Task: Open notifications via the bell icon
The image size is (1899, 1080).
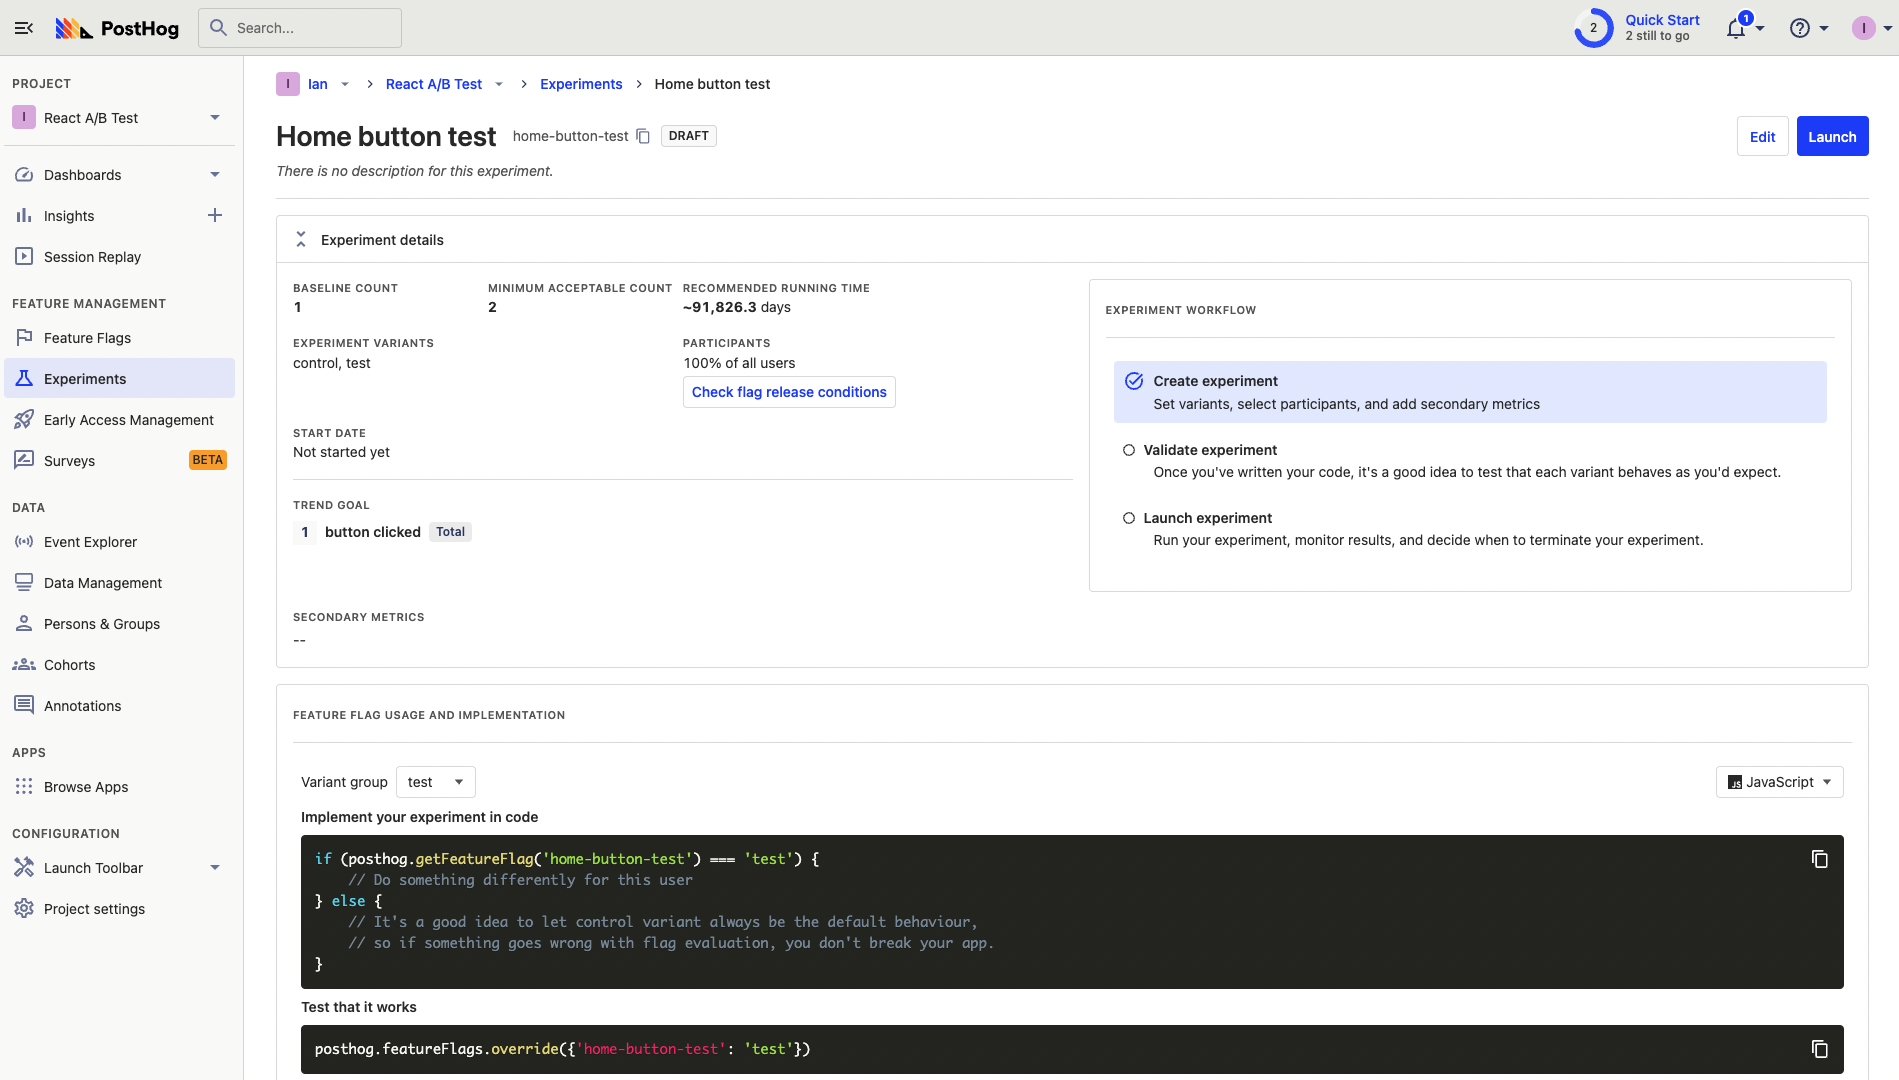Action: pos(1735,27)
